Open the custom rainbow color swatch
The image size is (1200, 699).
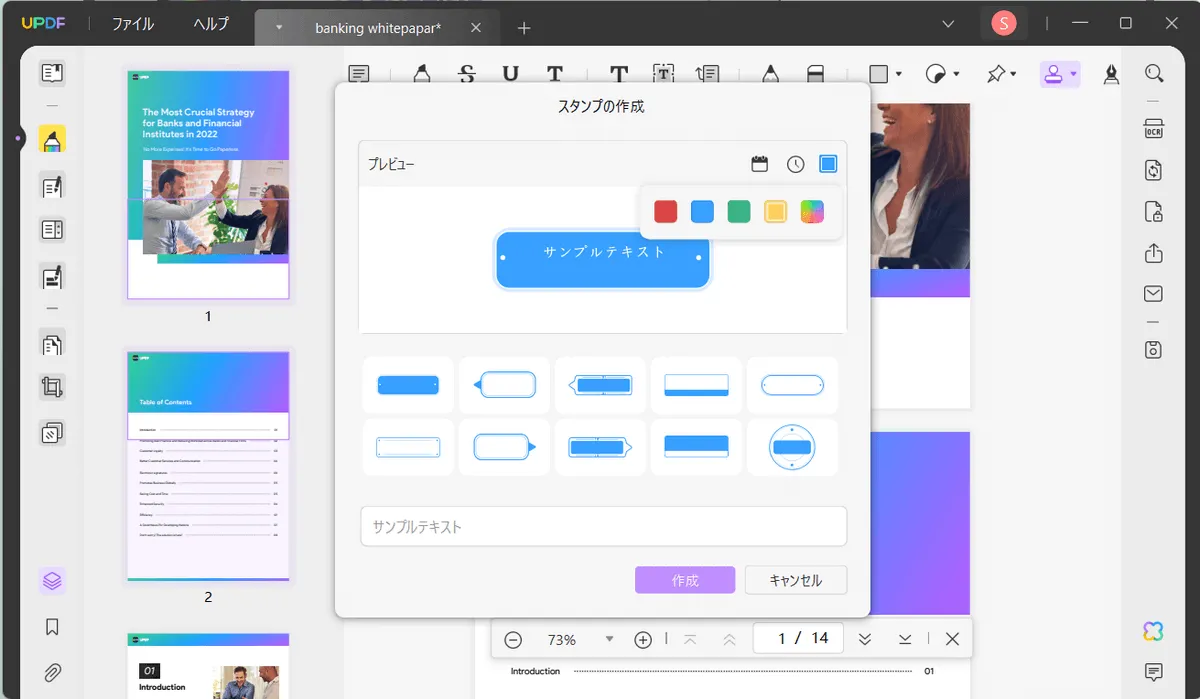click(x=812, y=211)
